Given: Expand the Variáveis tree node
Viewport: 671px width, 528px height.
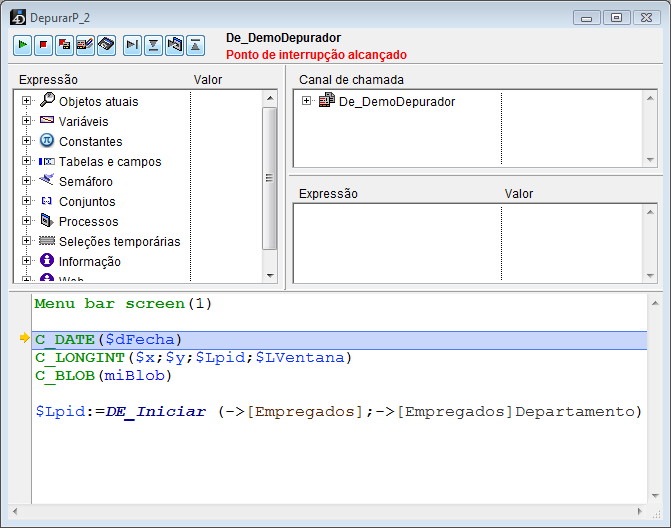Looking at the screenshot, I should pos(26,121).
